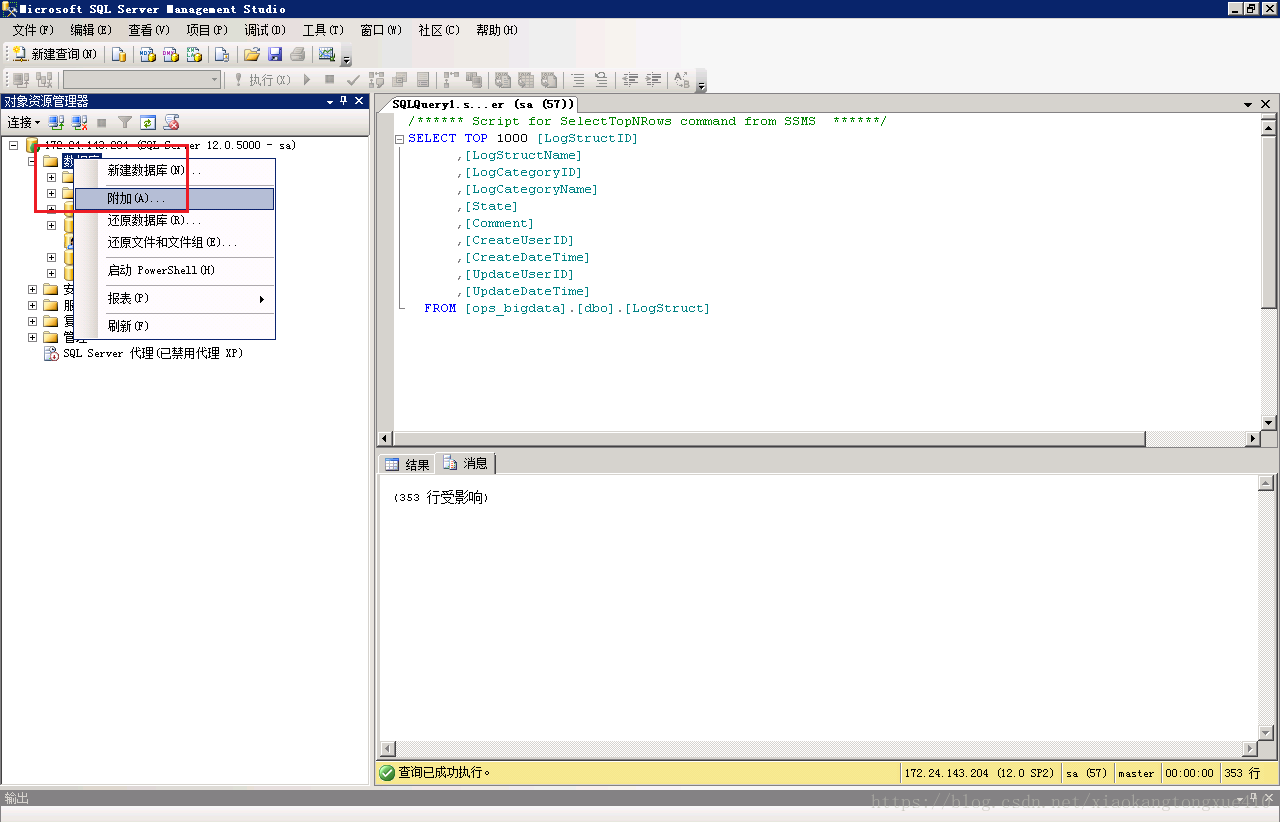Image resolution: width=1282 pixels, height=822 pixels.
Task: Open Activity Monitor from the toolbar
Action: coord(326,54)
